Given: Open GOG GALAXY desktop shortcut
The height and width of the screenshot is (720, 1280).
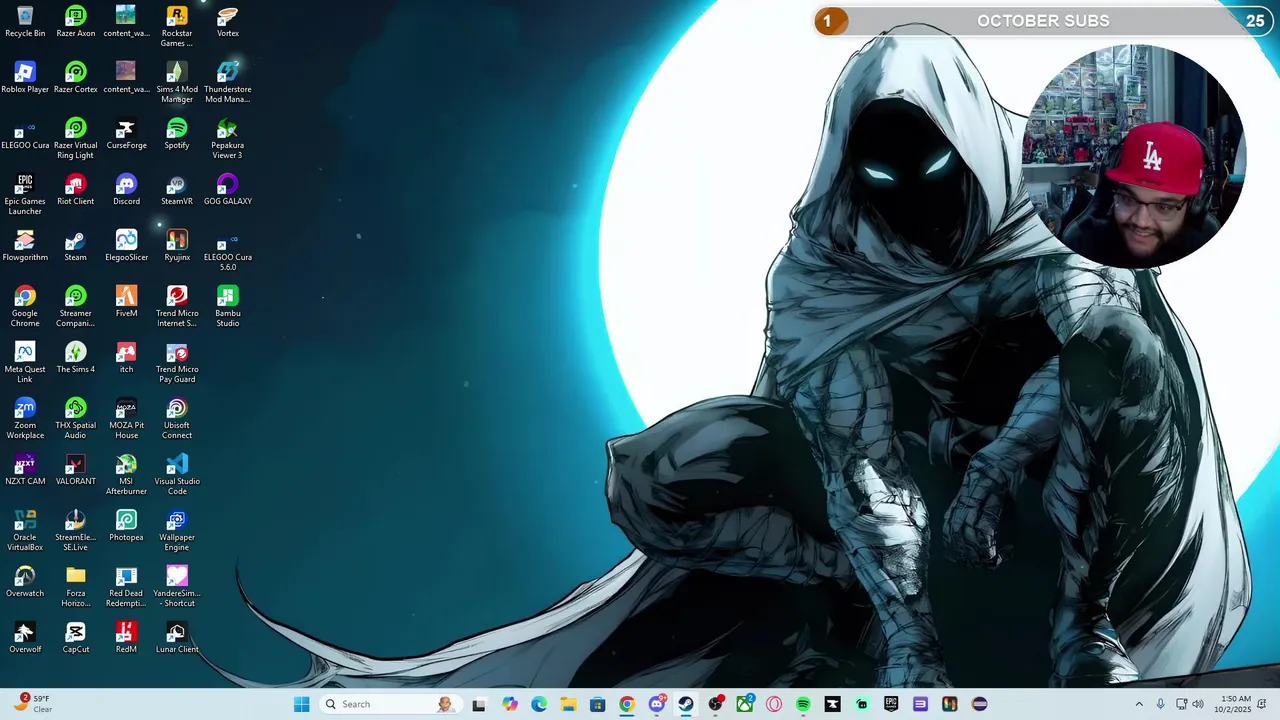Looking at the screenshot, I should pyautogui.click(x=228, y=189).
